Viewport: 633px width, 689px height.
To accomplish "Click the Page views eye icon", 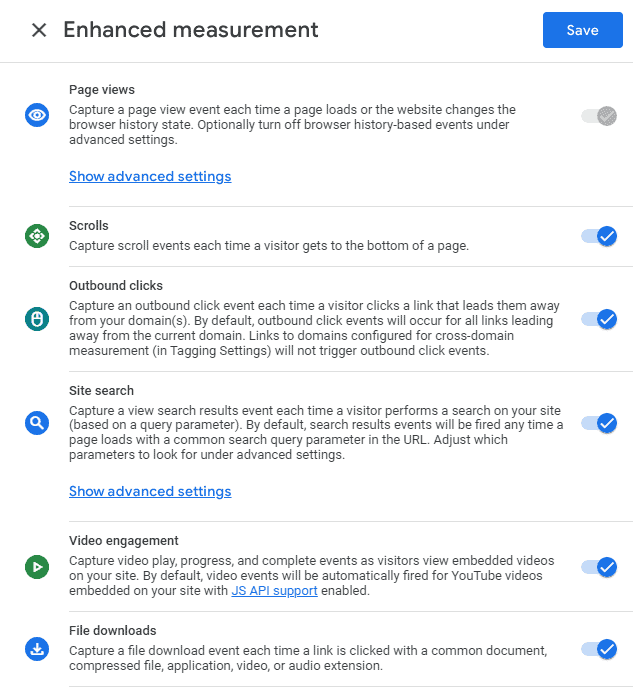I will tap(37, 115).
